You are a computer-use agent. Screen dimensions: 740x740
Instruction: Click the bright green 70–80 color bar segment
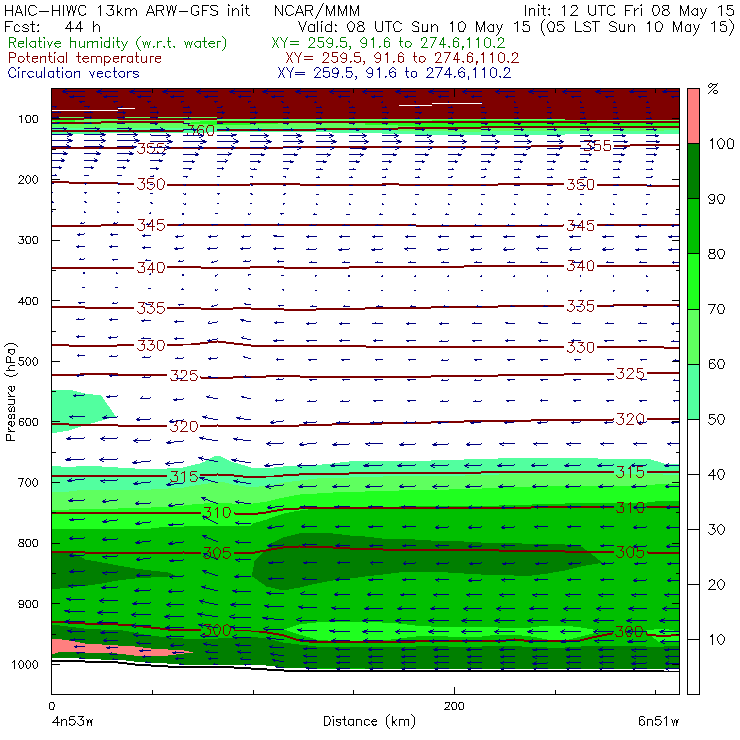point(693,281)
